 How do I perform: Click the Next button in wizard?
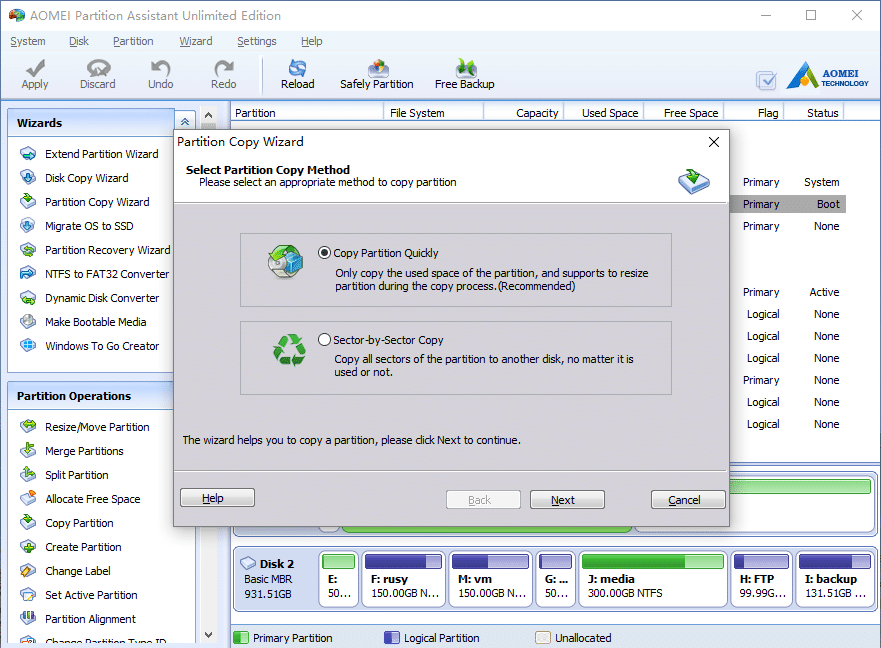click(567, 500)
